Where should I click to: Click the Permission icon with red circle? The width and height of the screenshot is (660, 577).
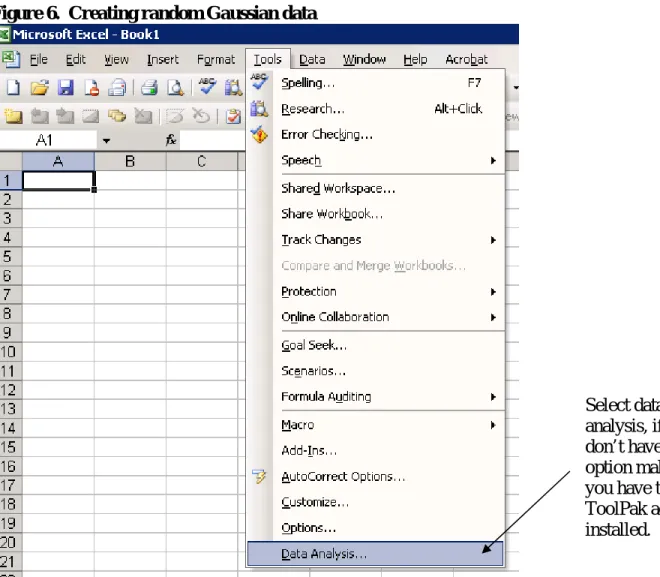pyautogui.click(x=92, y=88)
